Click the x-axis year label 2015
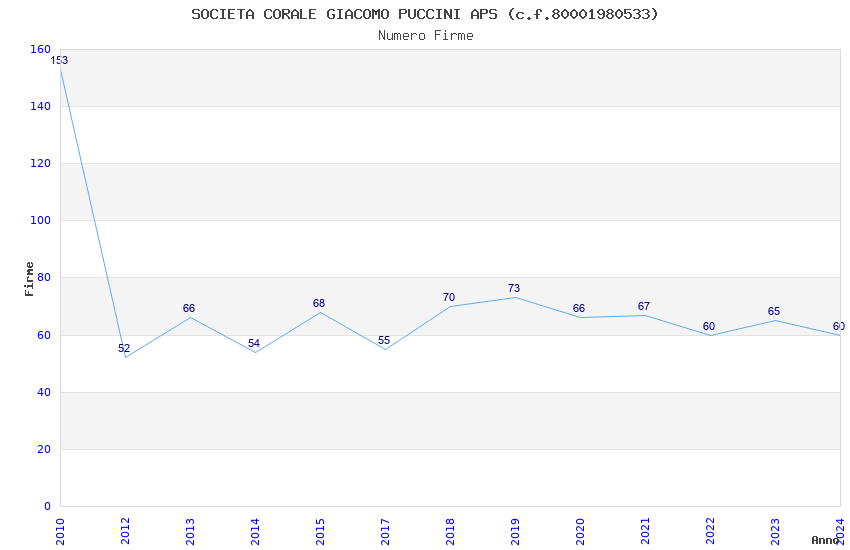The image size is (850, 550). [320, 531]
